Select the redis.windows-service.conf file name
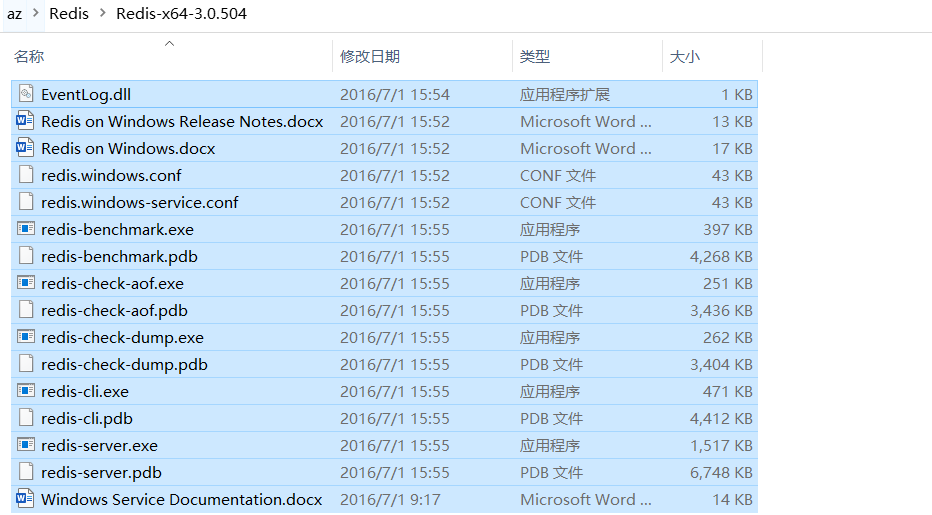 click(x=140, y=202)
